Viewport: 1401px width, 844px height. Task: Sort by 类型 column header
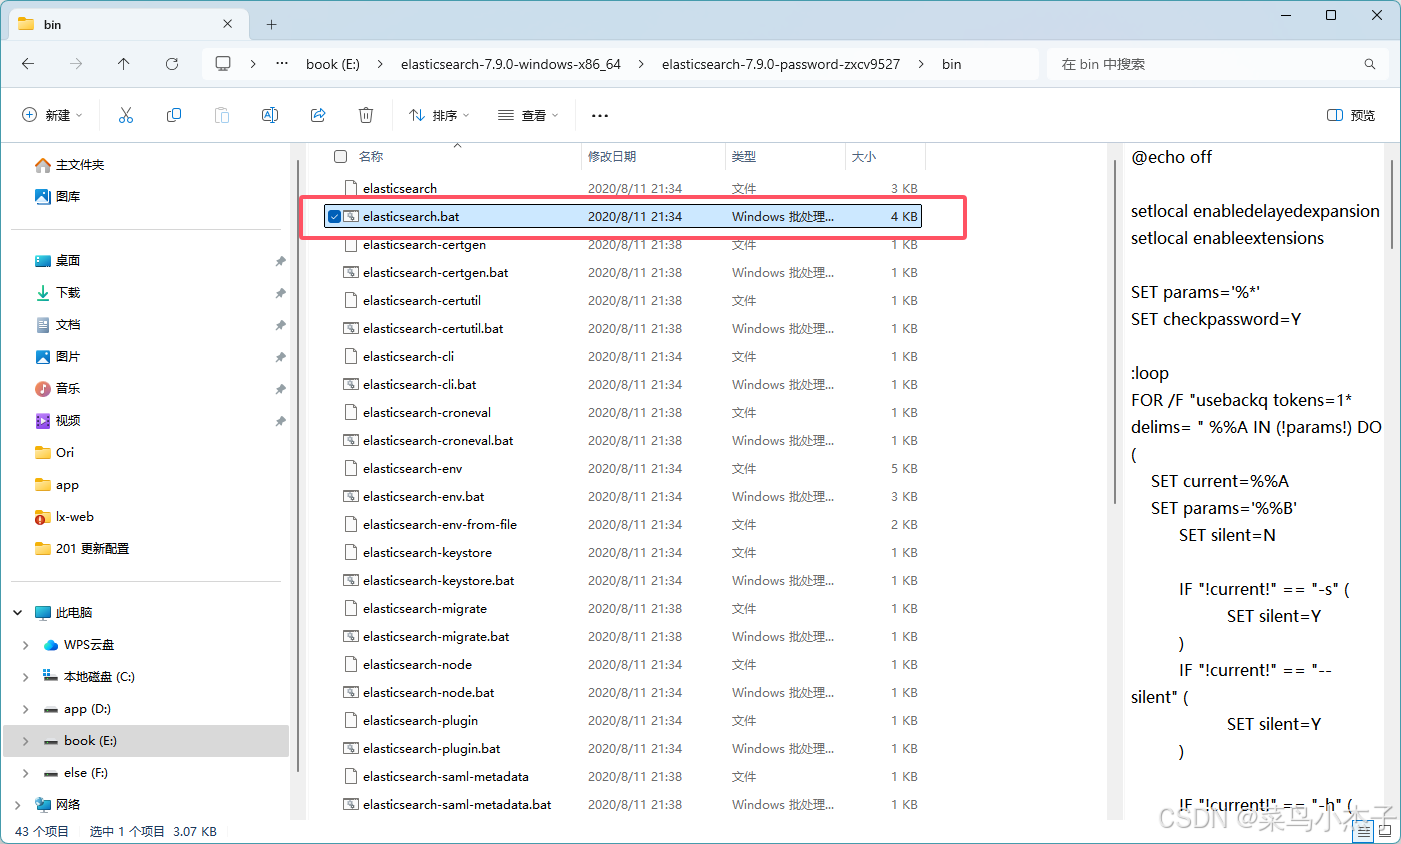point(744,156)
